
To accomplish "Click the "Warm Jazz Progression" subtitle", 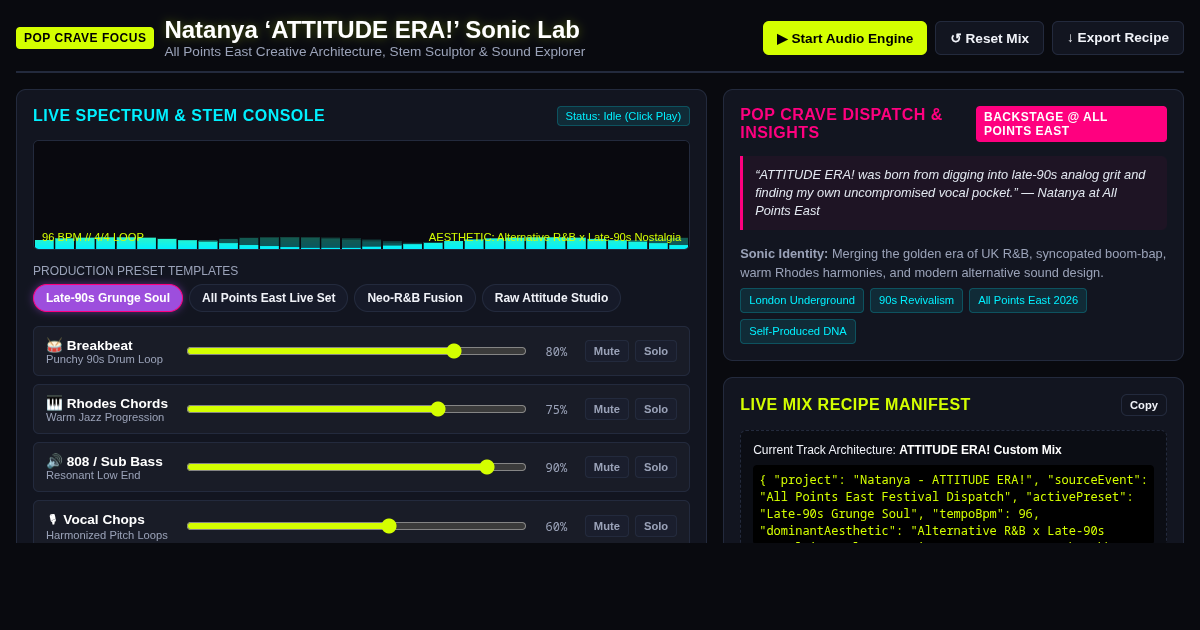I will click(105, 417).
